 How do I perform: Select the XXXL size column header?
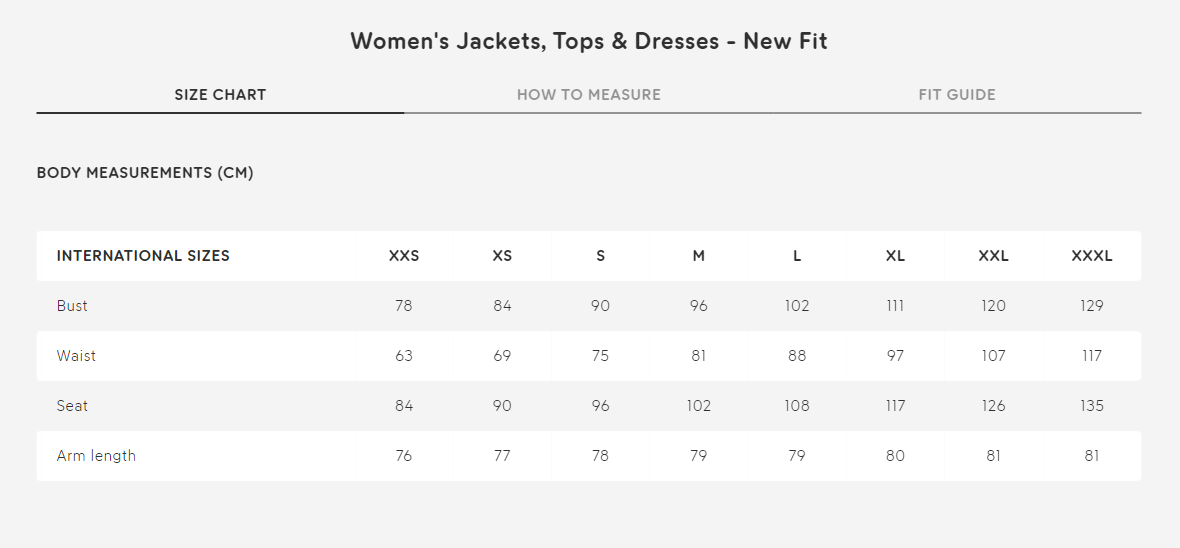(x=1092, y=256)
